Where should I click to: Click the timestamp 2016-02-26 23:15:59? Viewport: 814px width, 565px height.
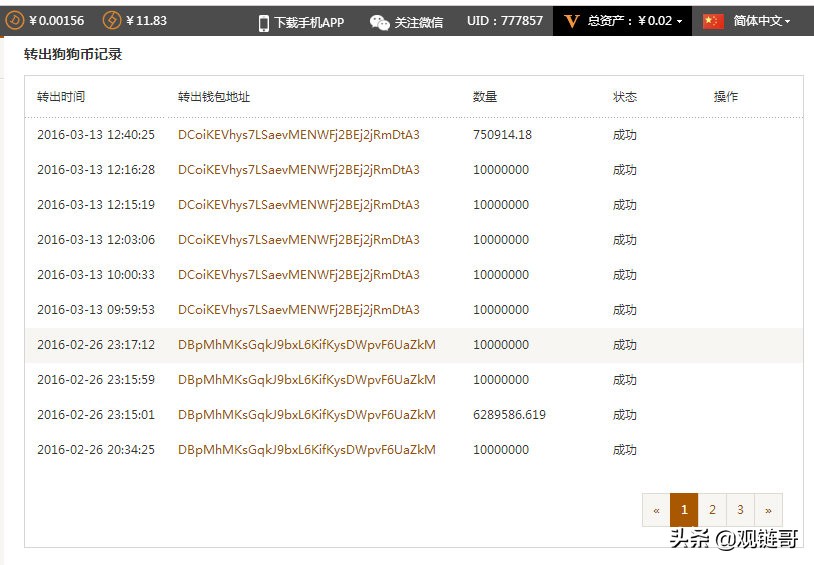click(96, 380)
